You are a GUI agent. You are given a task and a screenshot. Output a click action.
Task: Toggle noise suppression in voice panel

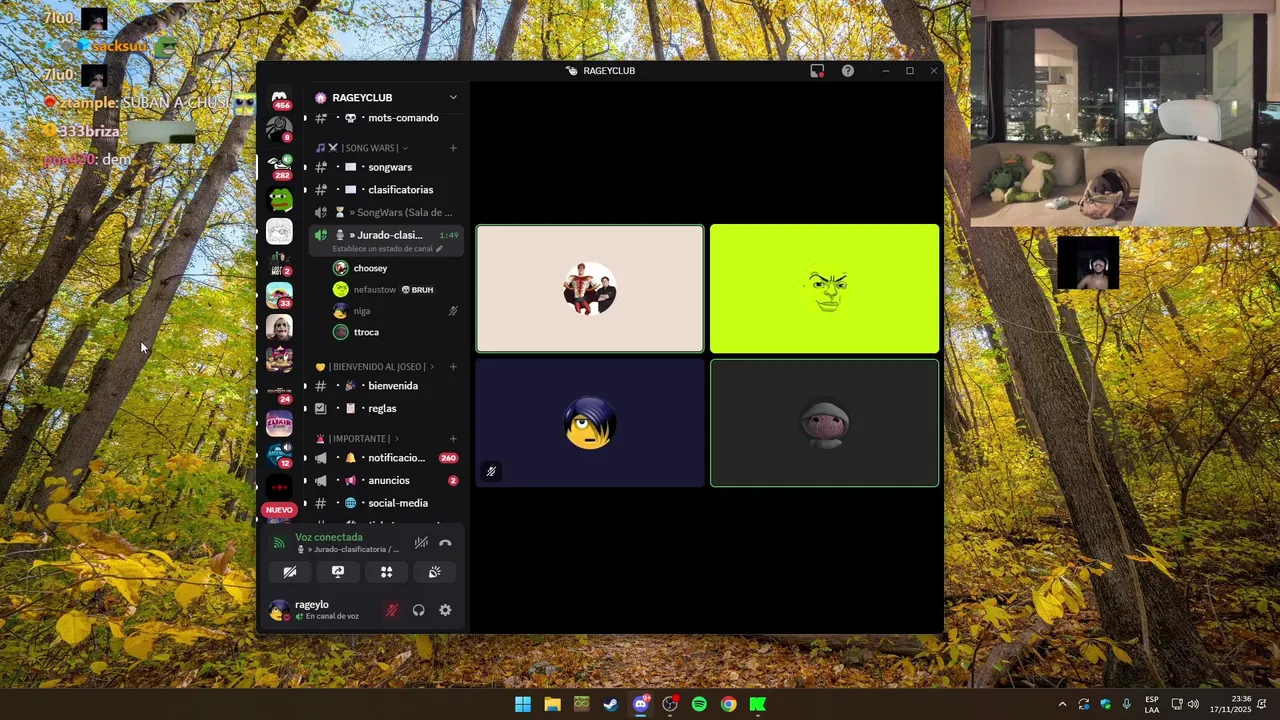tap(421, 543)
